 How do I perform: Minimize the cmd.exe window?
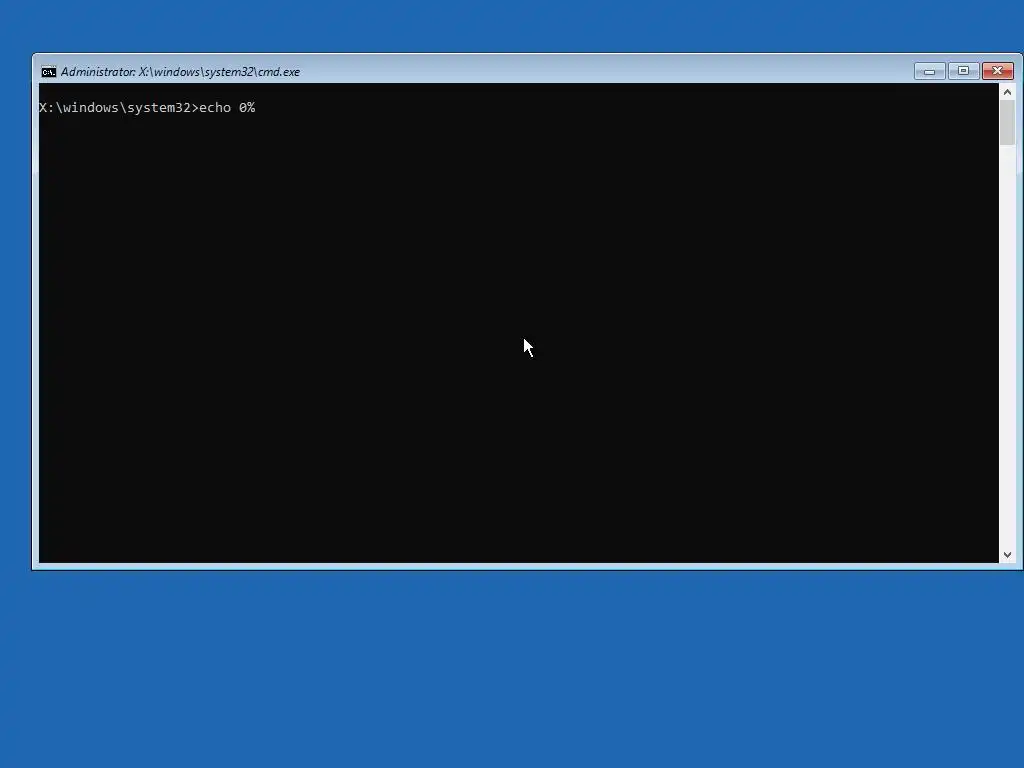(929, 71)
